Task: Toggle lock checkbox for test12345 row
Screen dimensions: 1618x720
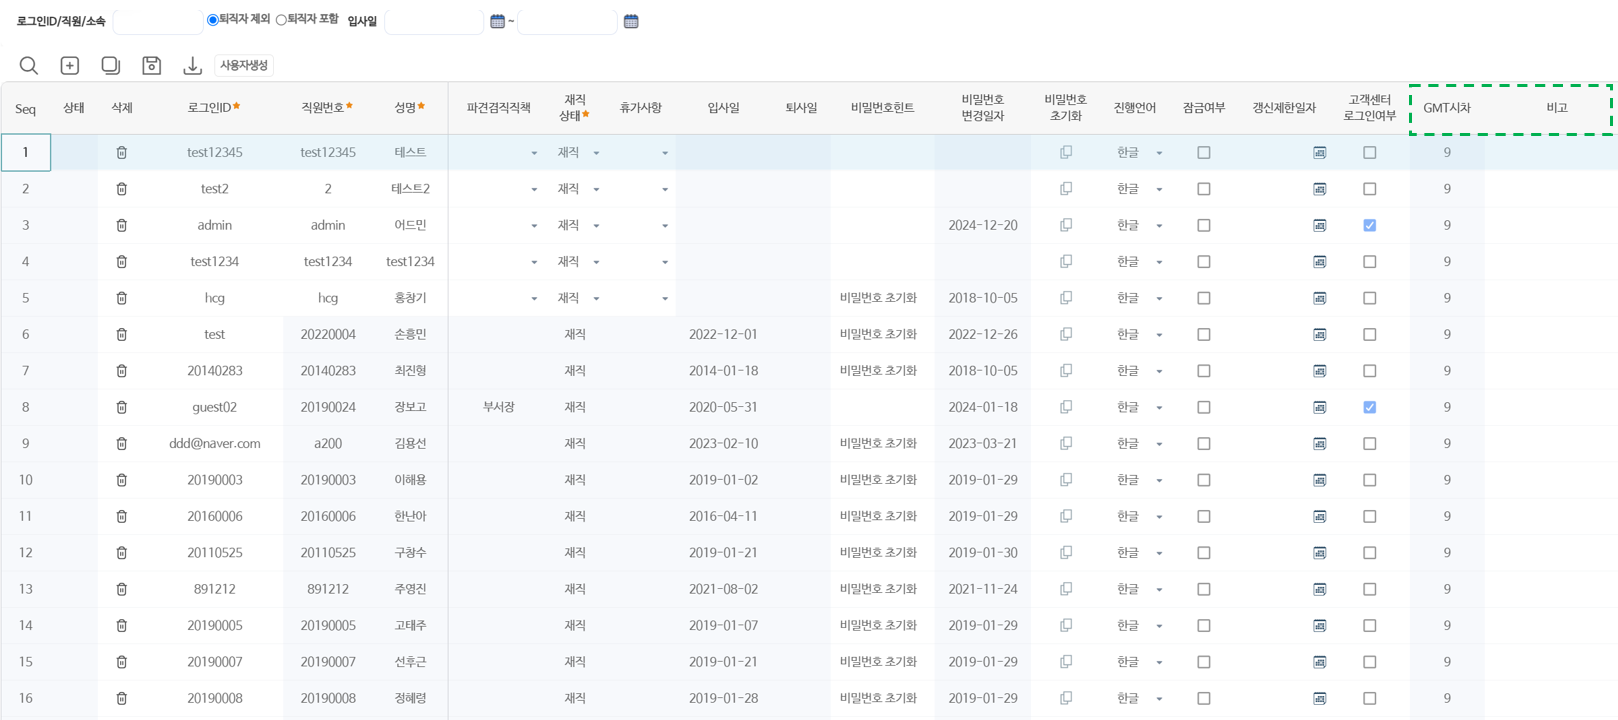Action: pos(1204,153)
